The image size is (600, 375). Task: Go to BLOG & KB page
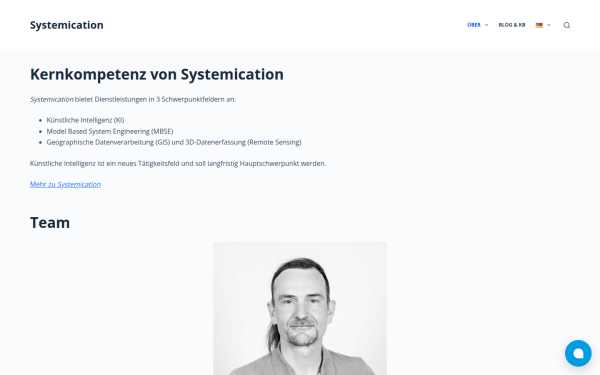(x=512, y=25)
